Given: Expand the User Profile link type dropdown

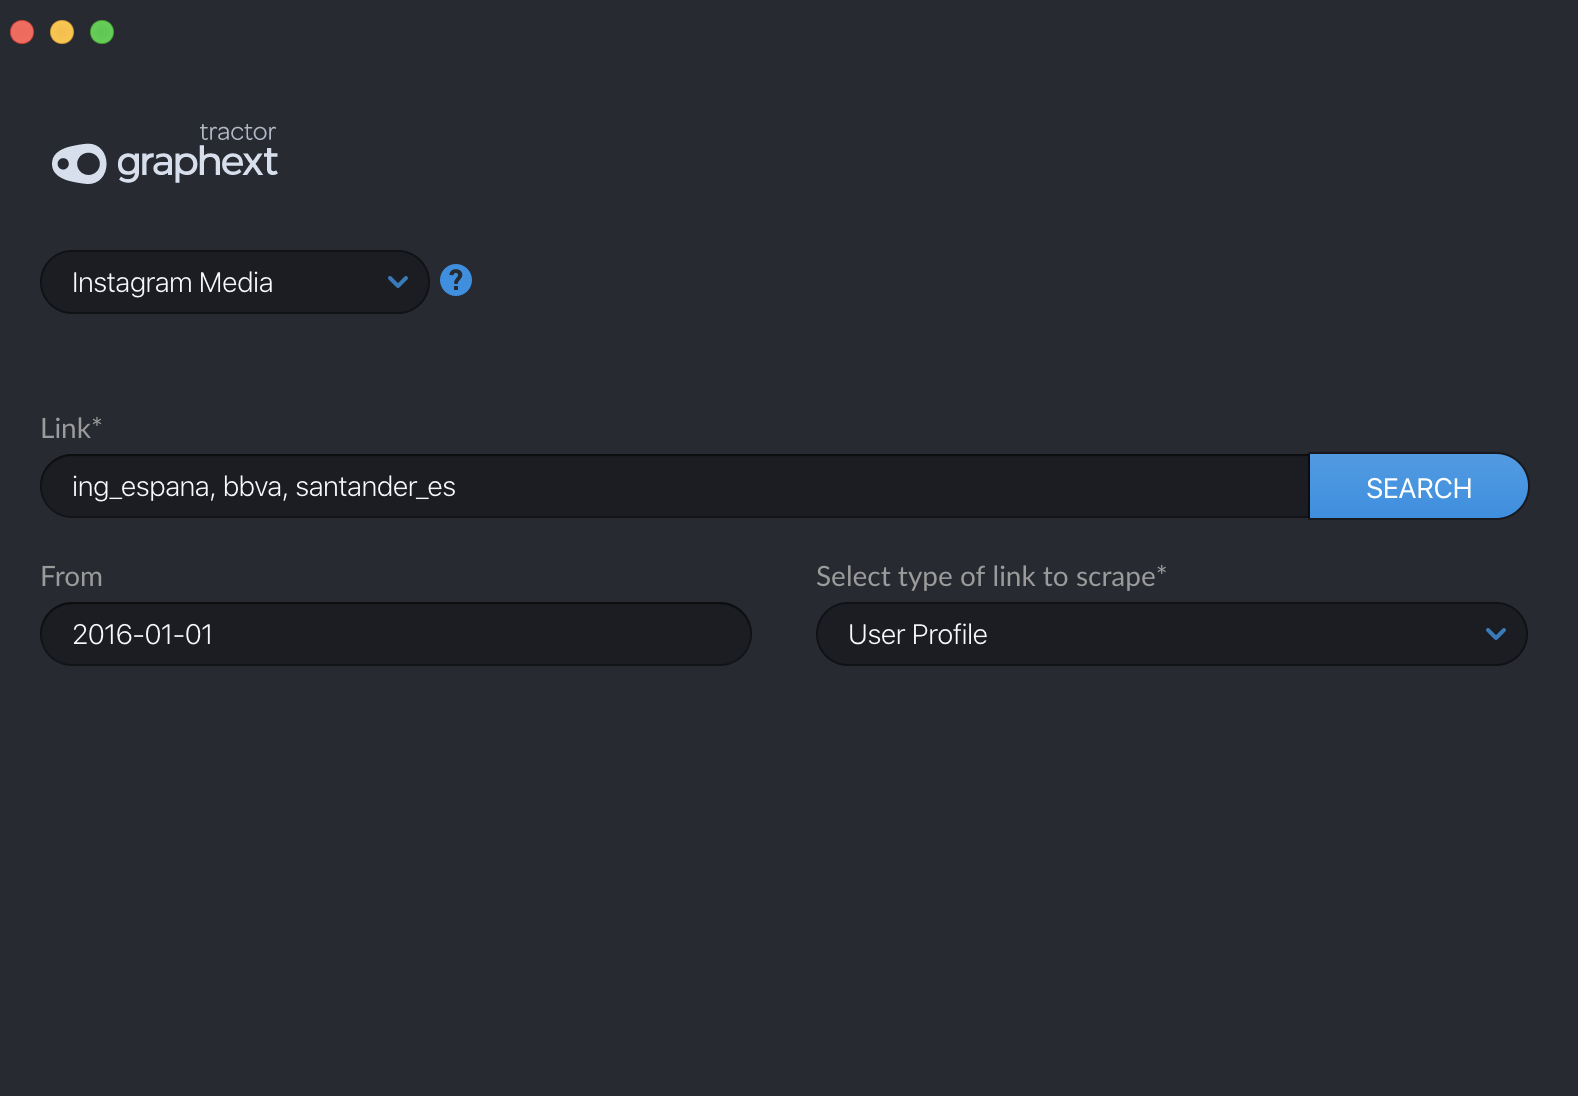Looking at the screenshot, I should pyautogui.click(x=1172, y=634).
